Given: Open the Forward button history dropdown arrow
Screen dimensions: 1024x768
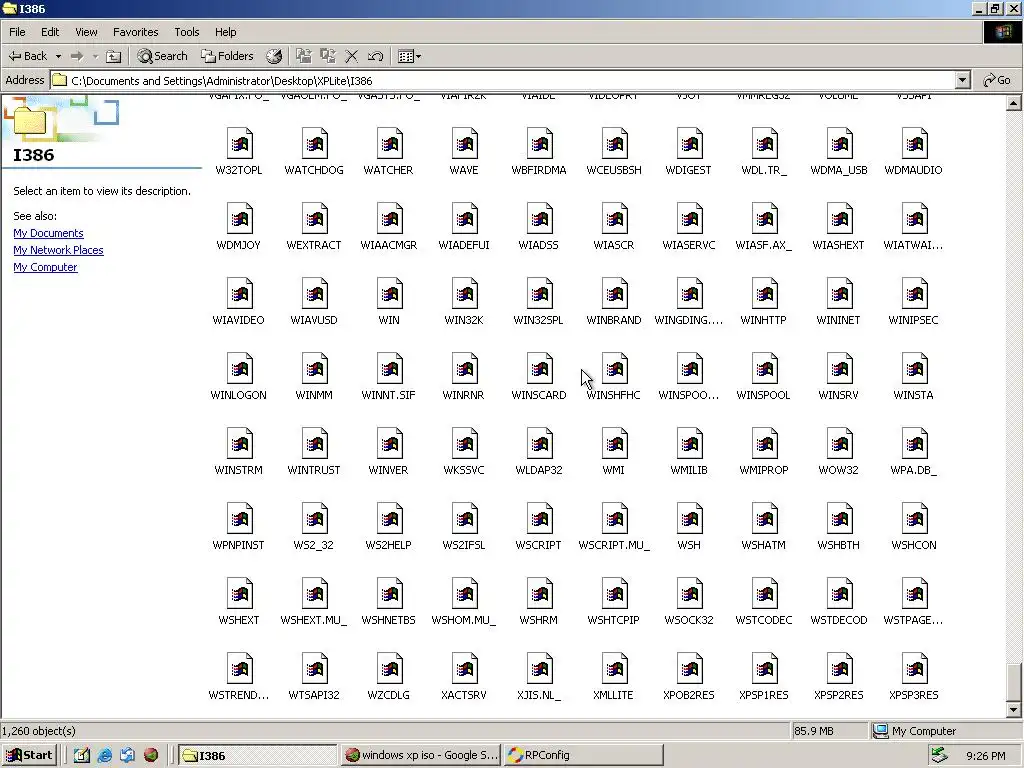Looking at the screenshot, I should tap(95, 56).
